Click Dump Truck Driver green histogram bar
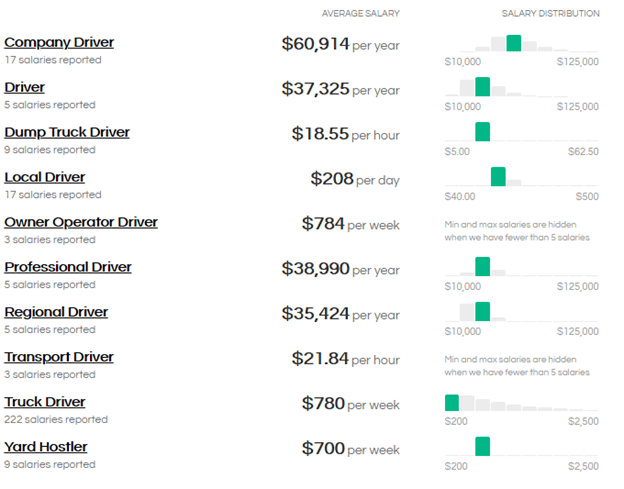Viewport: 624px width, 489px height. coord(483,132)
